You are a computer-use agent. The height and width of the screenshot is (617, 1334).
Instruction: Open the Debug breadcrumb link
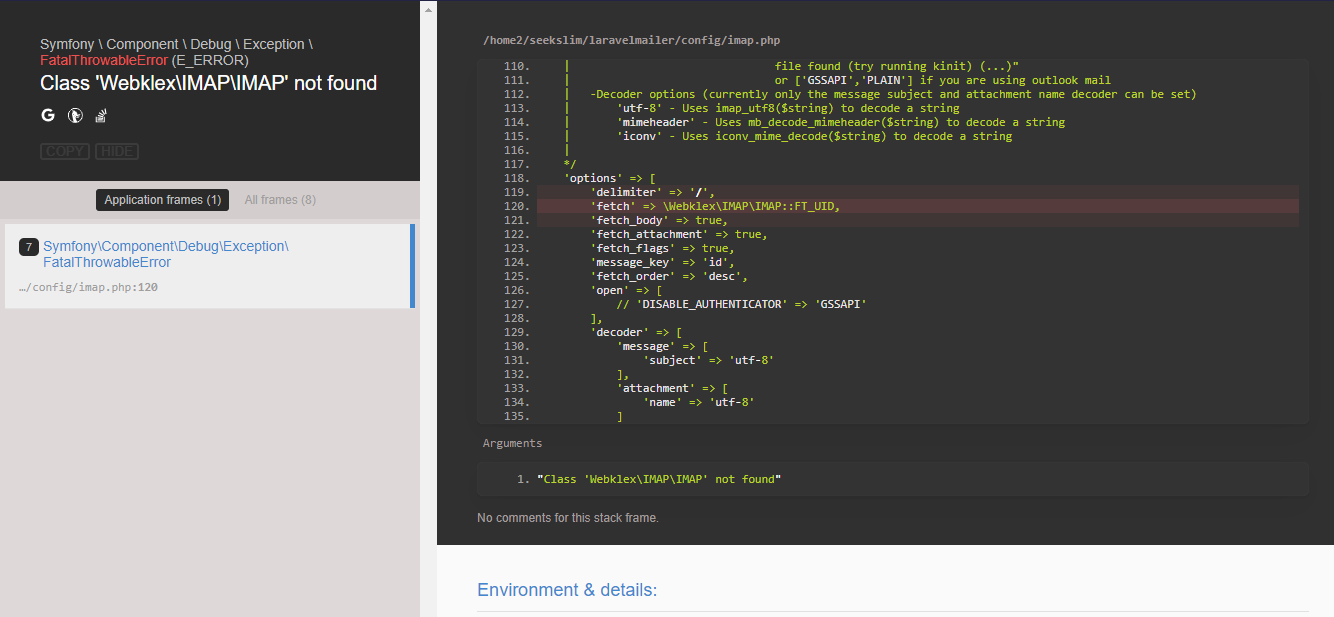pos(211,44)
